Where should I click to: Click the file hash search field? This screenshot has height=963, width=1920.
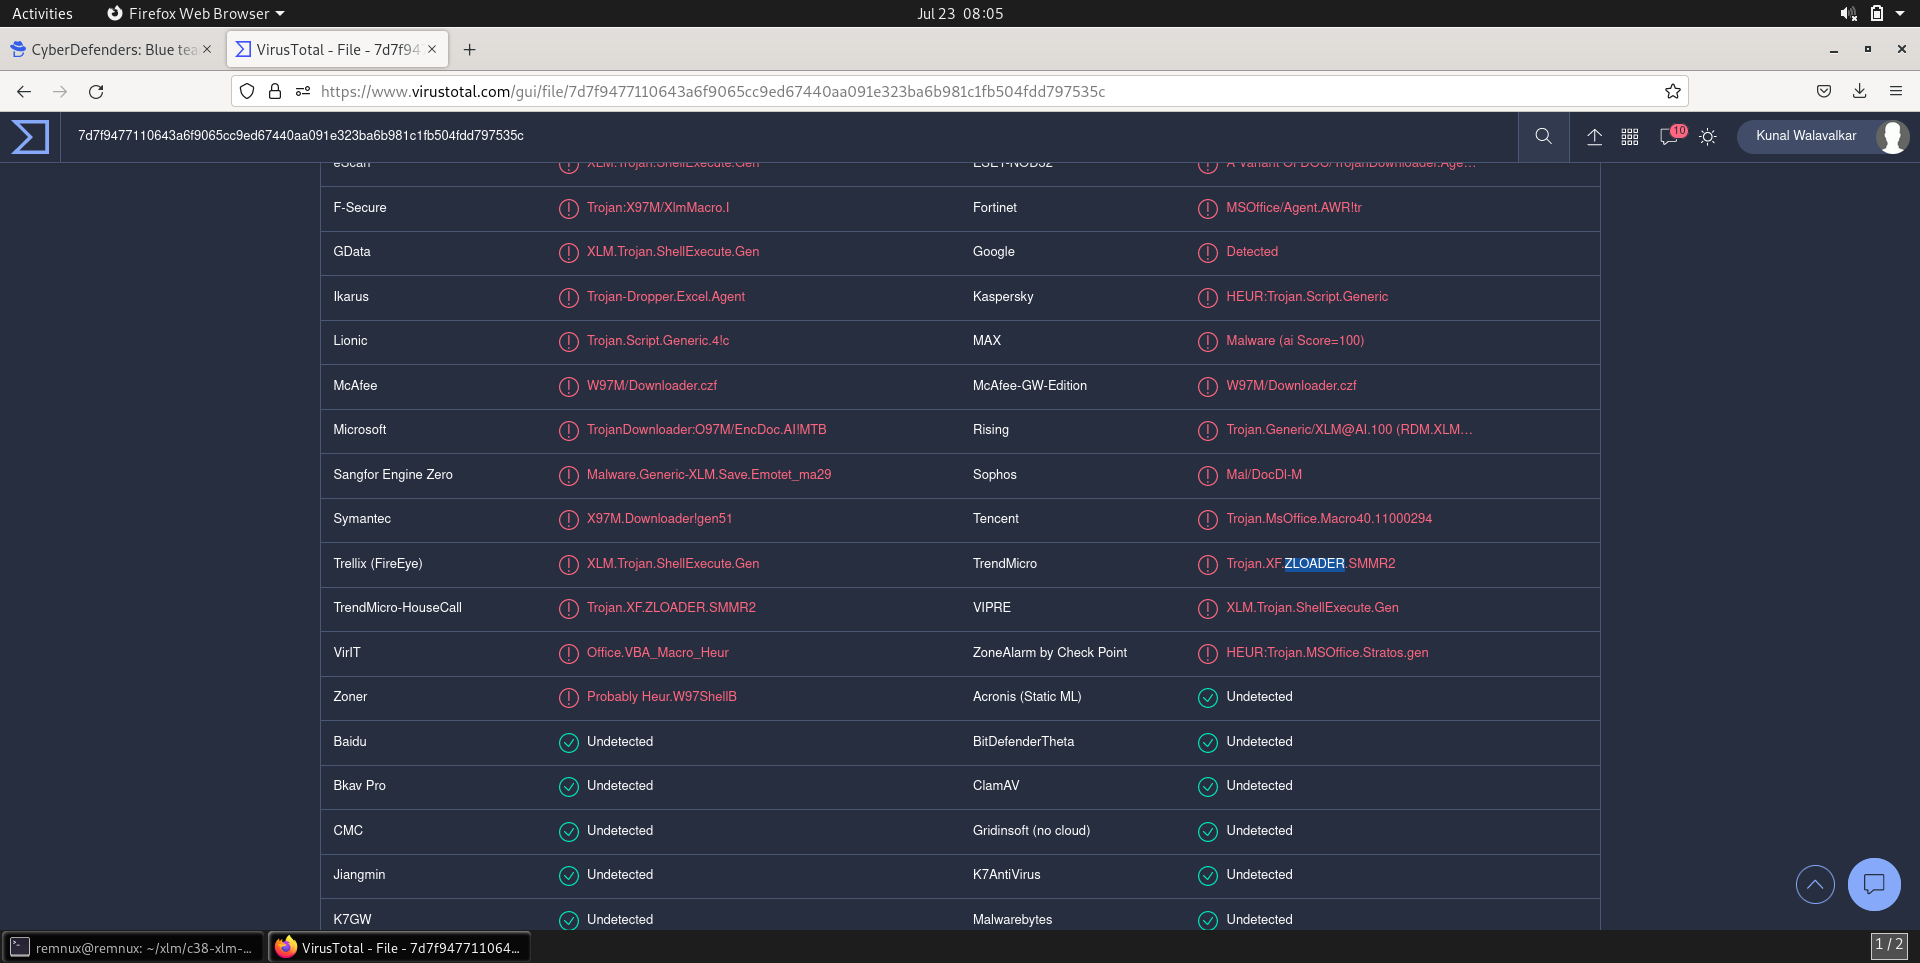[790, 136]
